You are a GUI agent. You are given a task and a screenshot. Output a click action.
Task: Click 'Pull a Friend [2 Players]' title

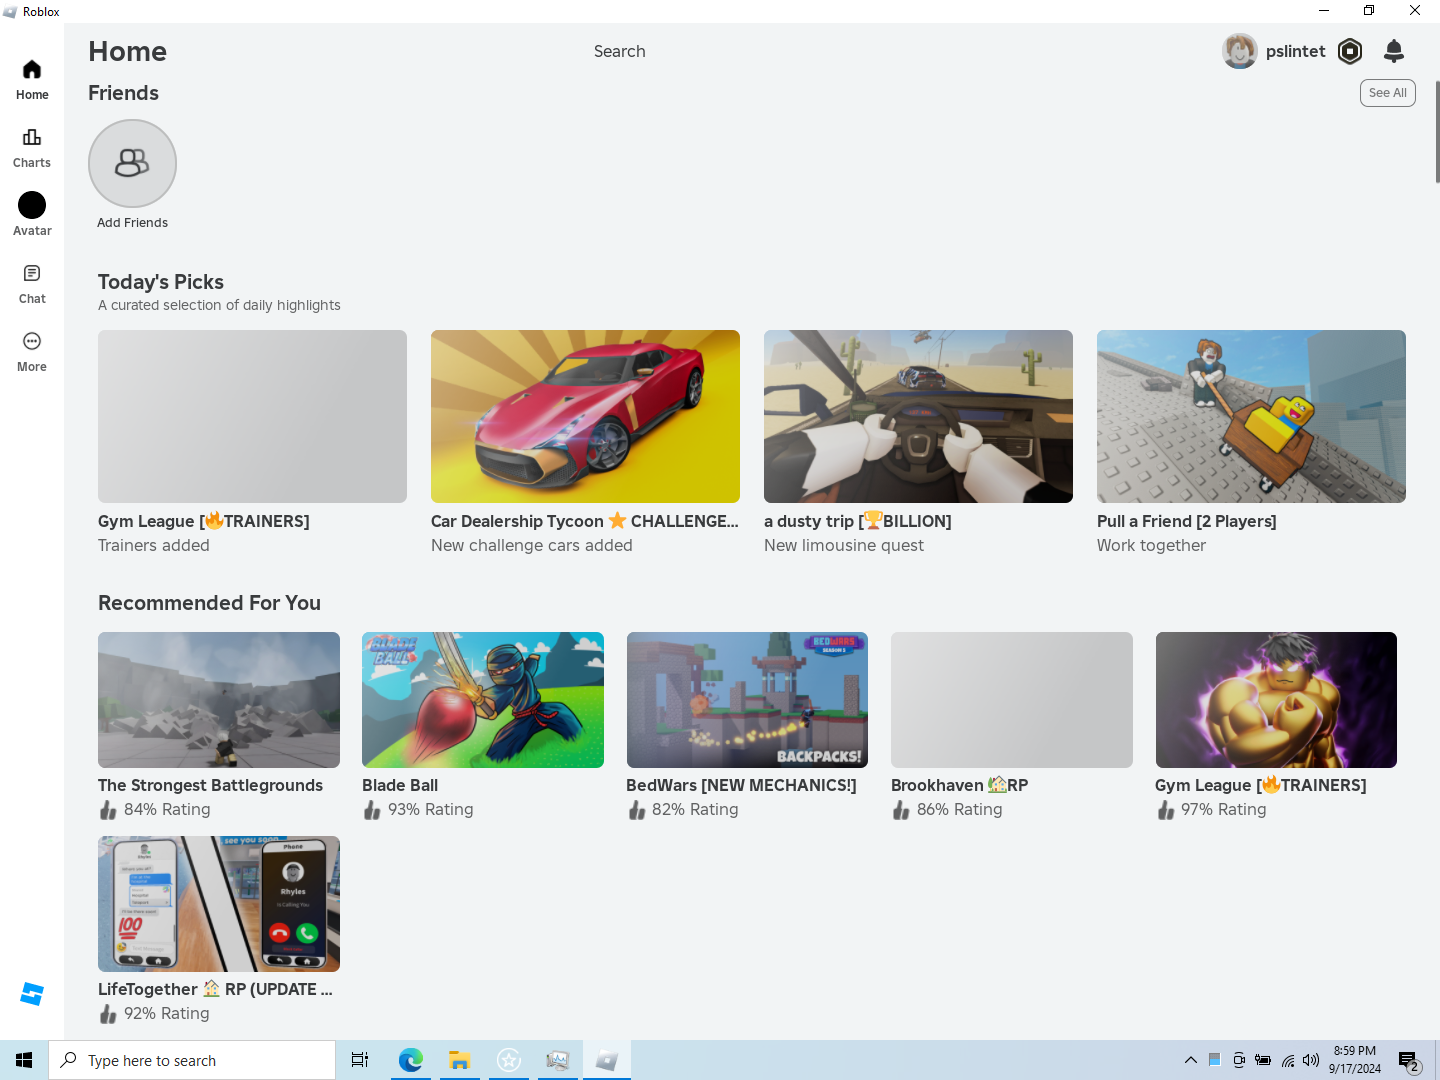[x=1186, y=521]
